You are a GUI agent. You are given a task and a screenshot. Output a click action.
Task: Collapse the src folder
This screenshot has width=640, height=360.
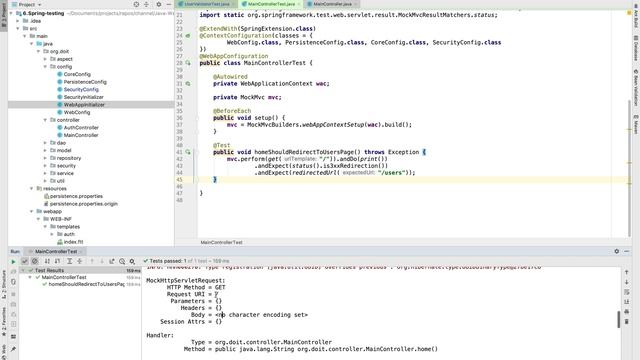point(18,29)
